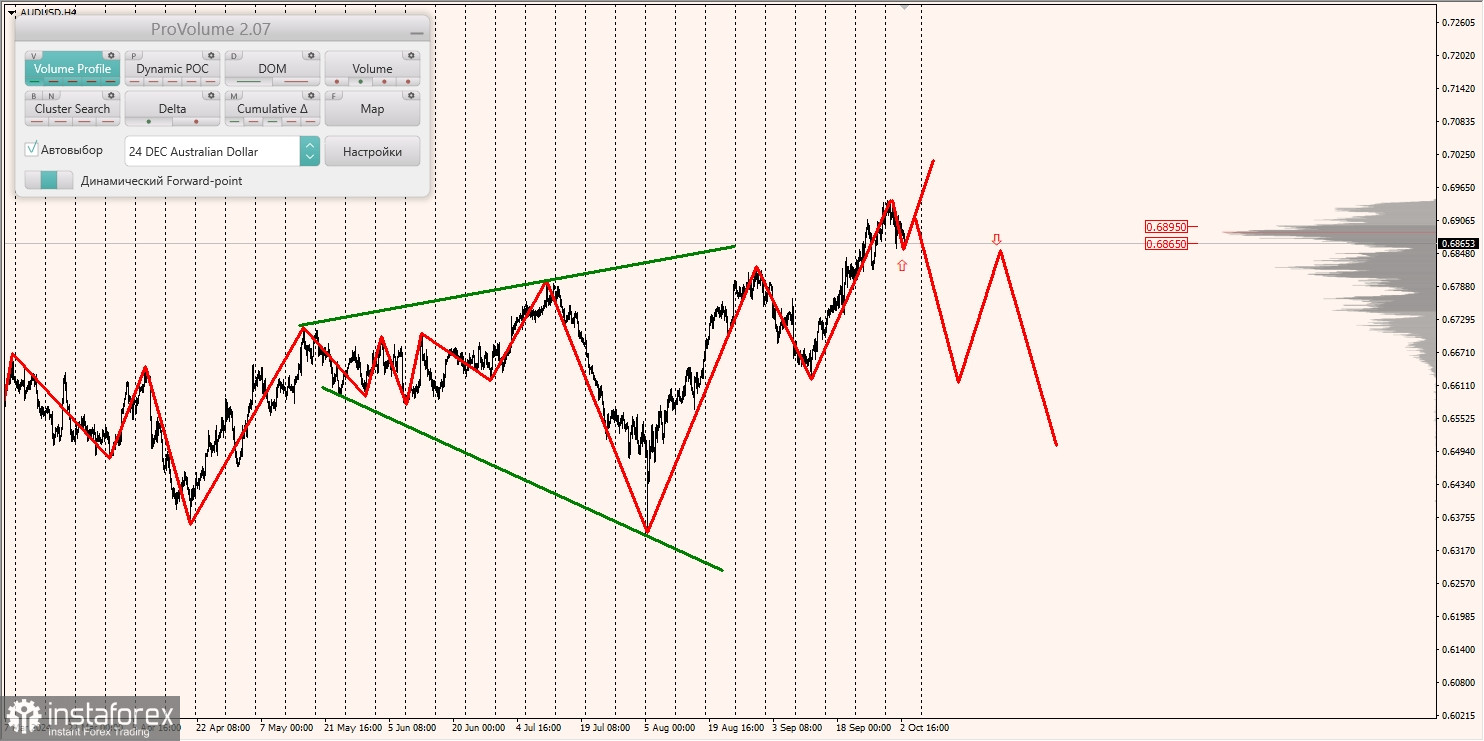Click the 2 Oct 16:00 date label
The height and width of the screenshot is (741, 1484).
coord(925,728)
